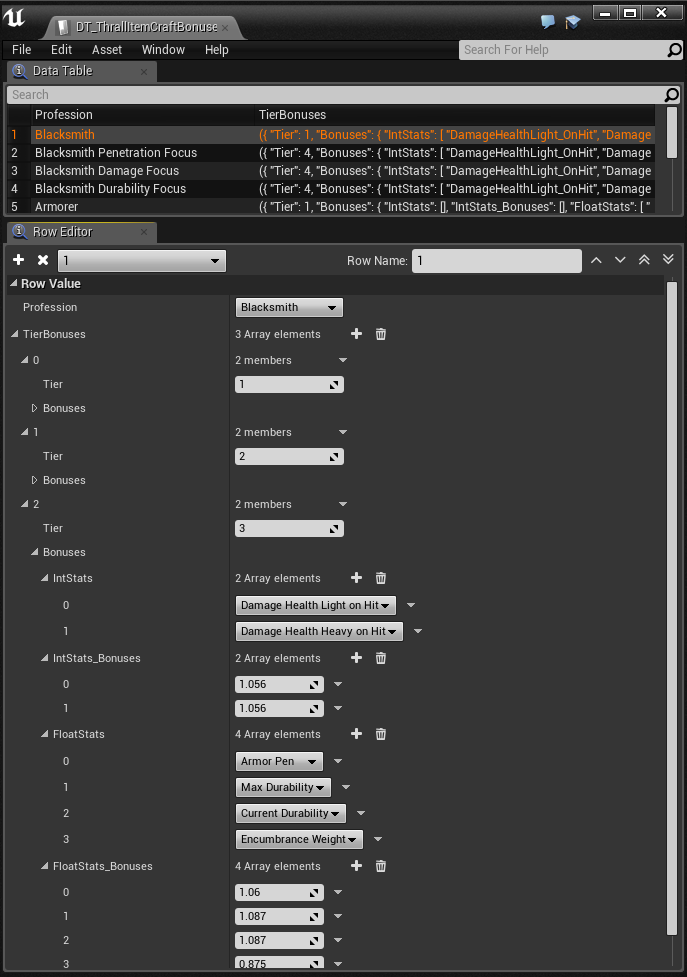The height and width of the screenshot is (977, 687).
Task: Open the Armor Pen stat dropdown
Action: pos(280,762)
